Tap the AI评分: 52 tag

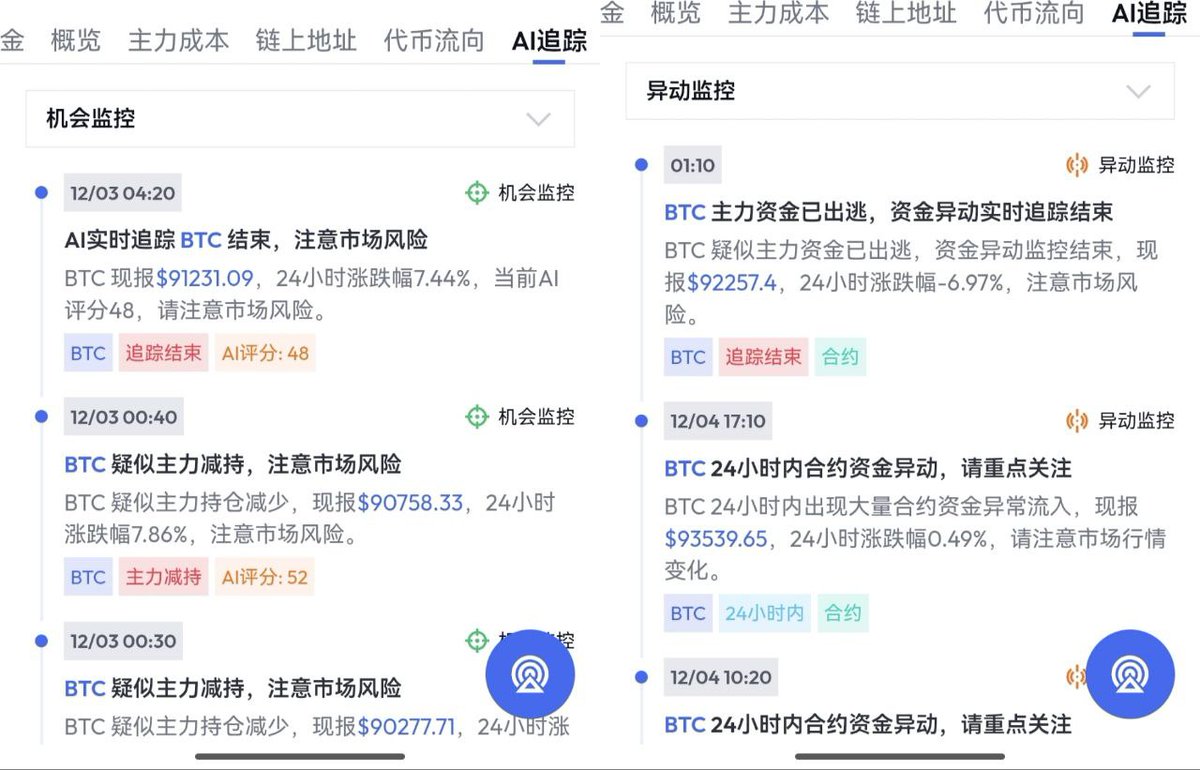tap(265, 577)
